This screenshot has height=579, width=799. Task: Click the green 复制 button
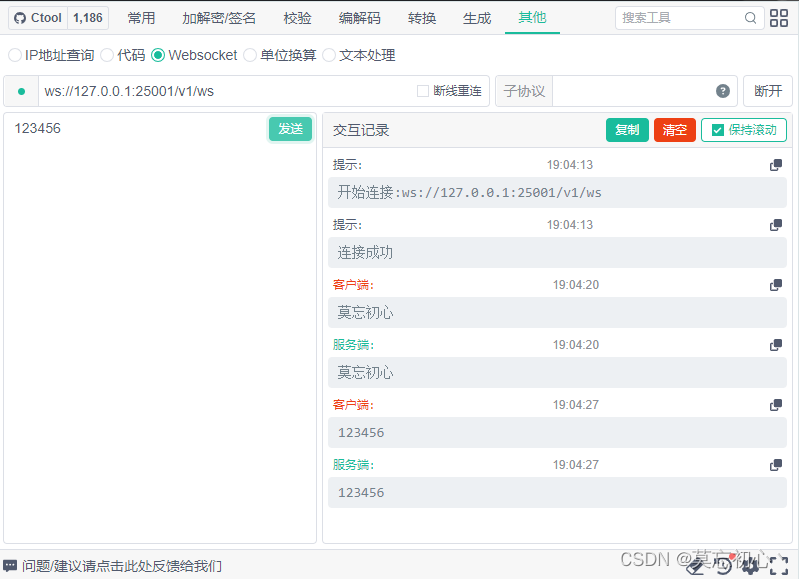pyautogui.click(x=627, y=130)
